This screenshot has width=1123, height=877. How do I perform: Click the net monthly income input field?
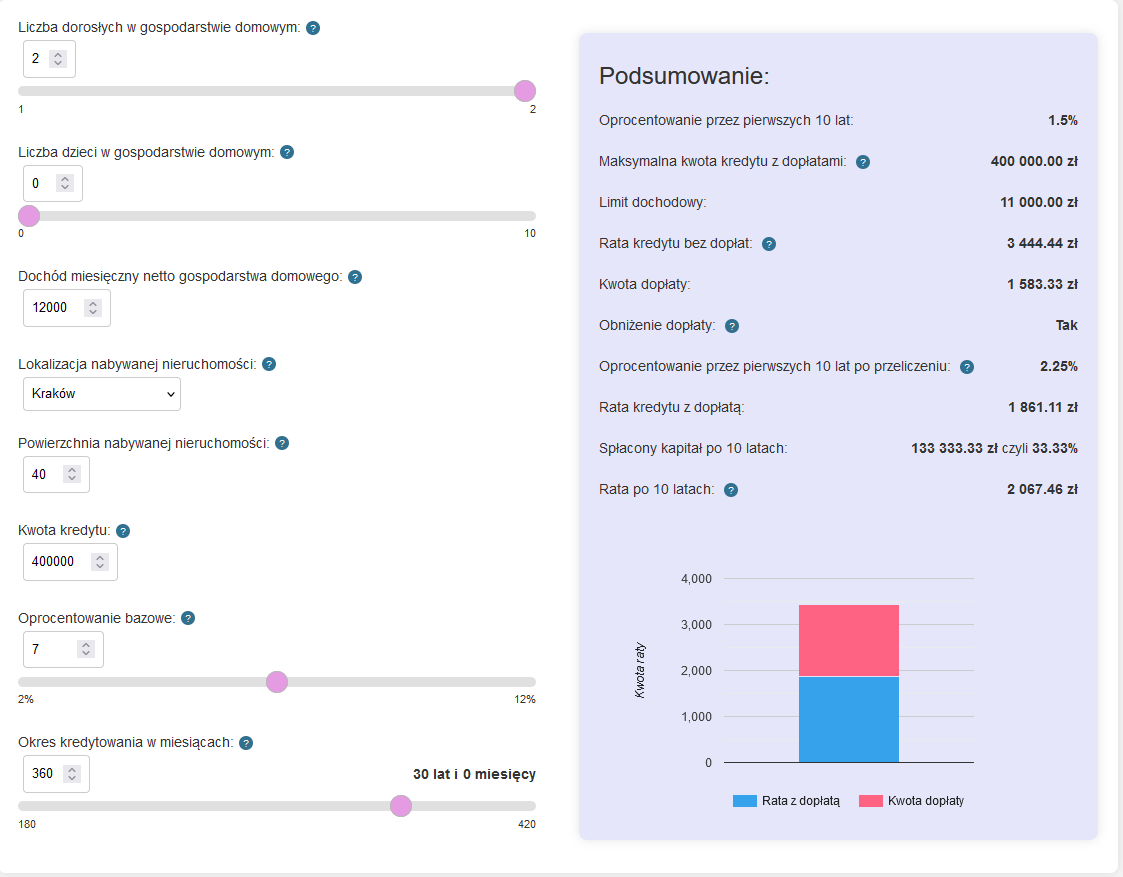tap(55, 308)
